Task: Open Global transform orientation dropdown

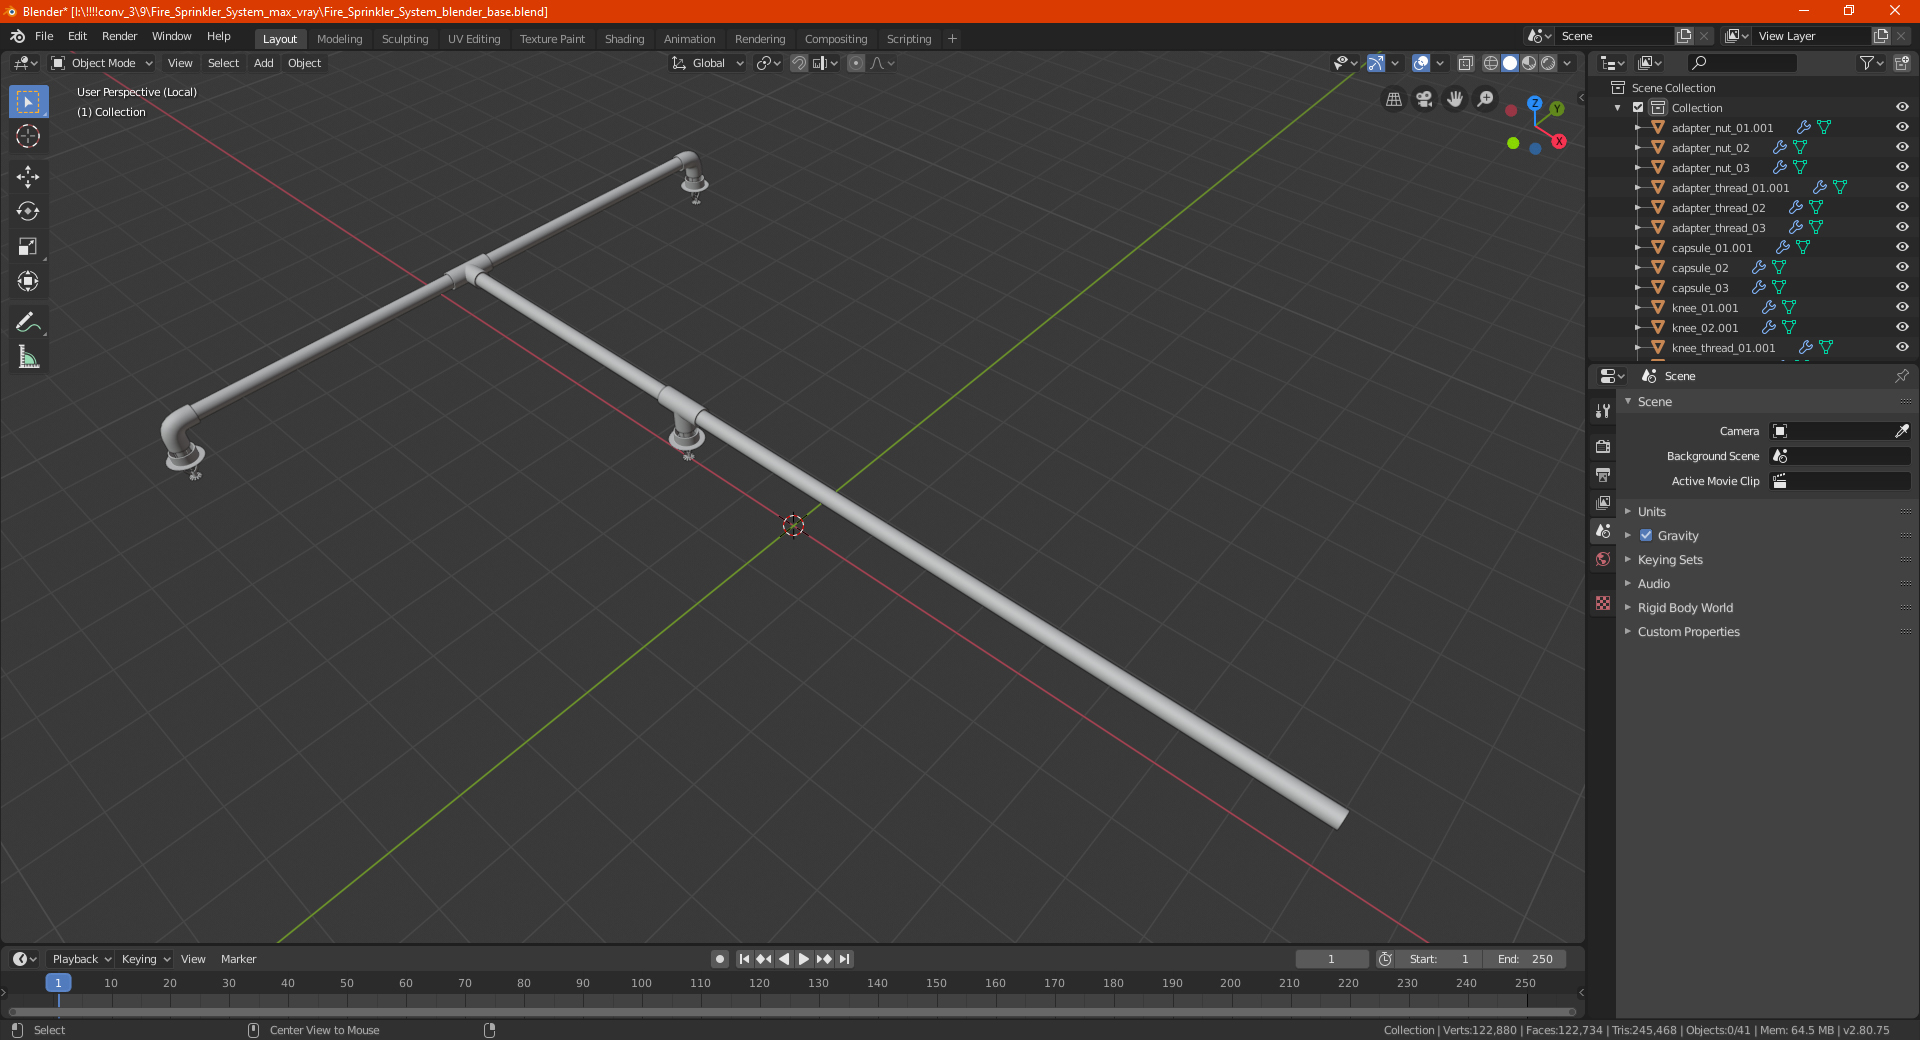Action: 707,63
